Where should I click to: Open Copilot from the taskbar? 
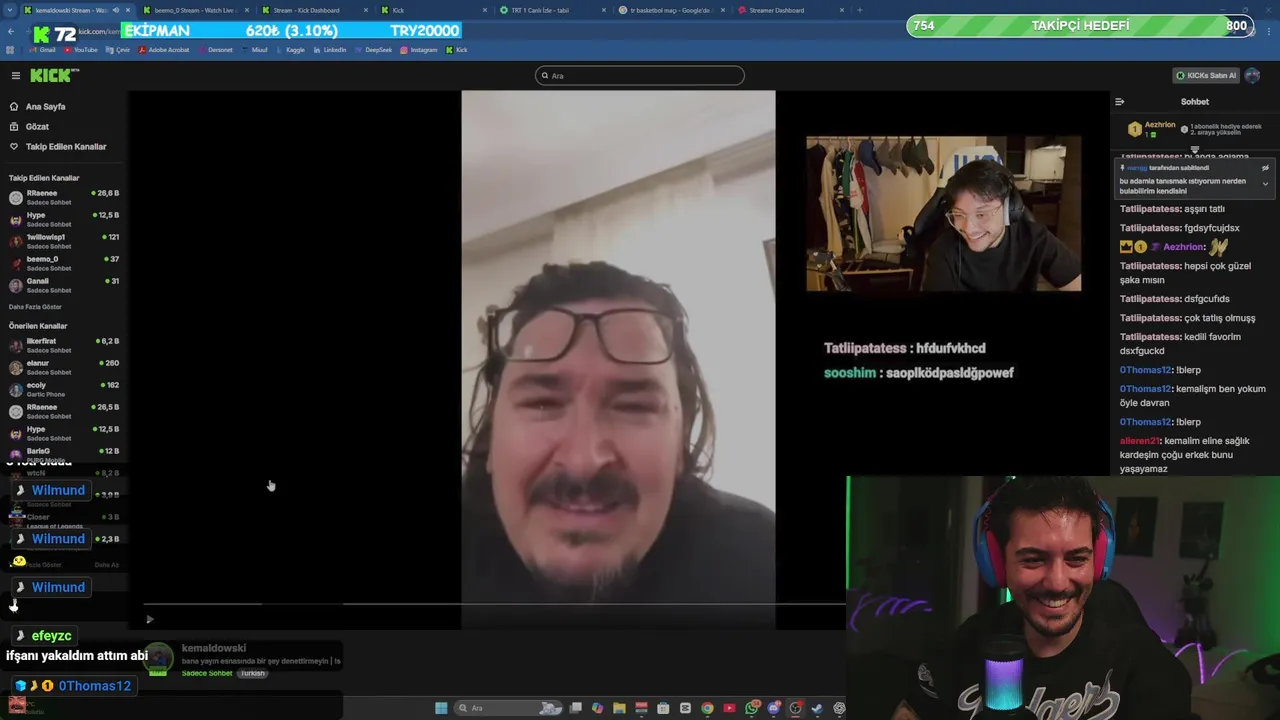pyautogui.click(x=597, y=708)
